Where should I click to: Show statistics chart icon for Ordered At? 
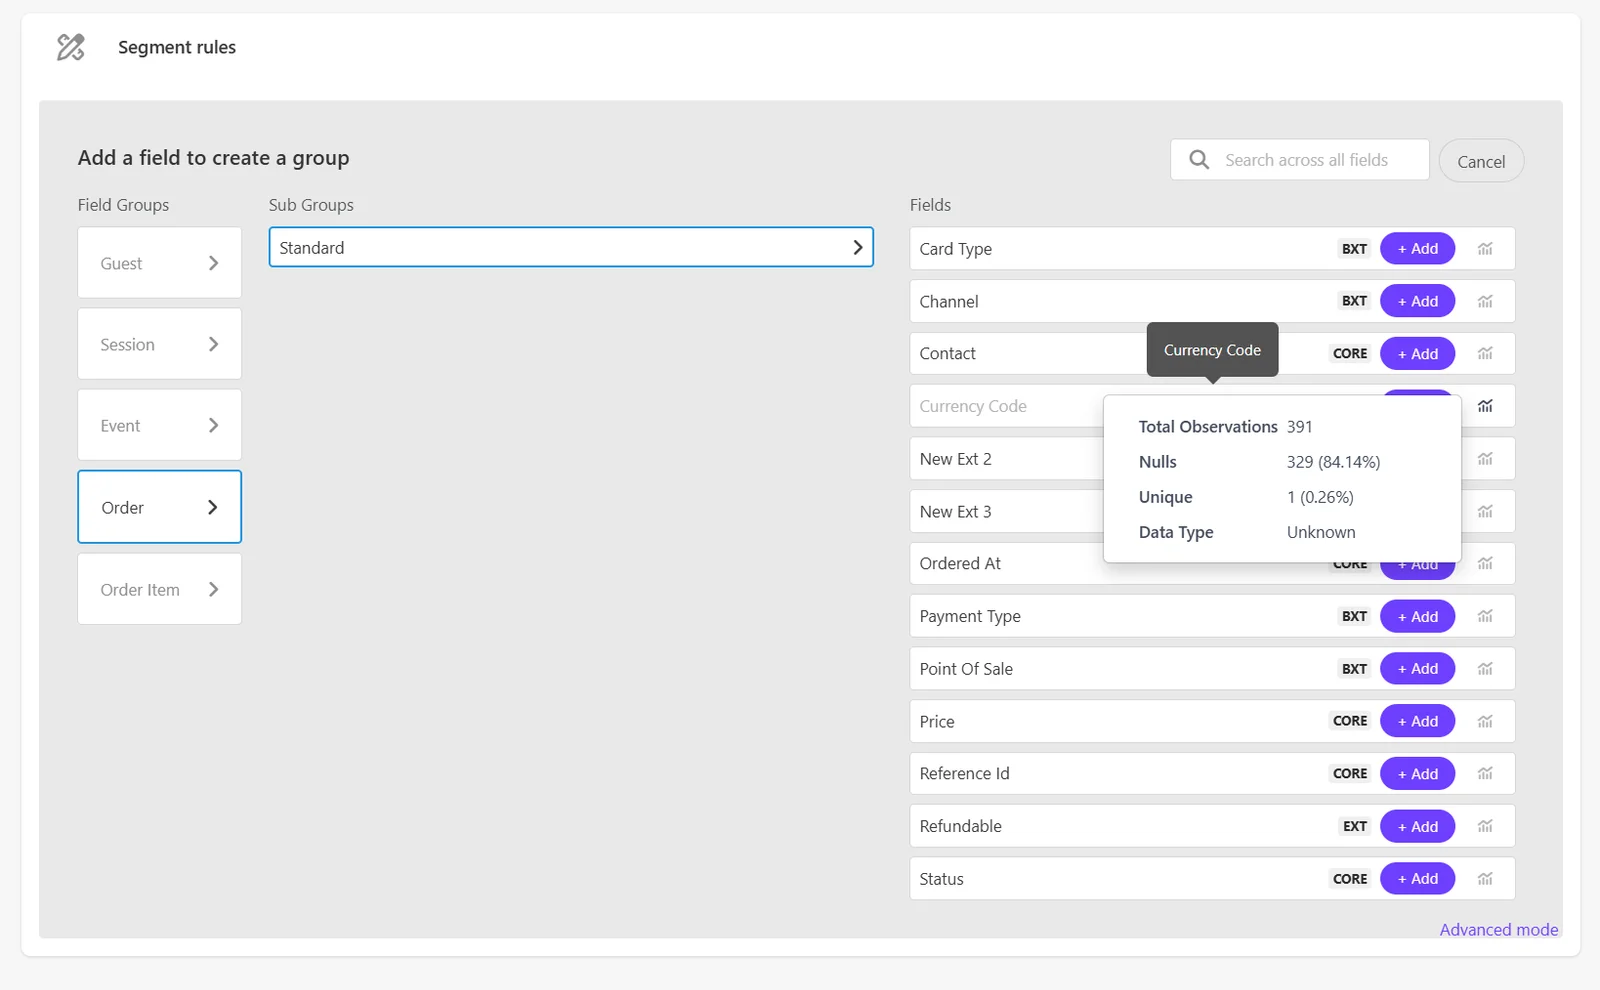1485,564
